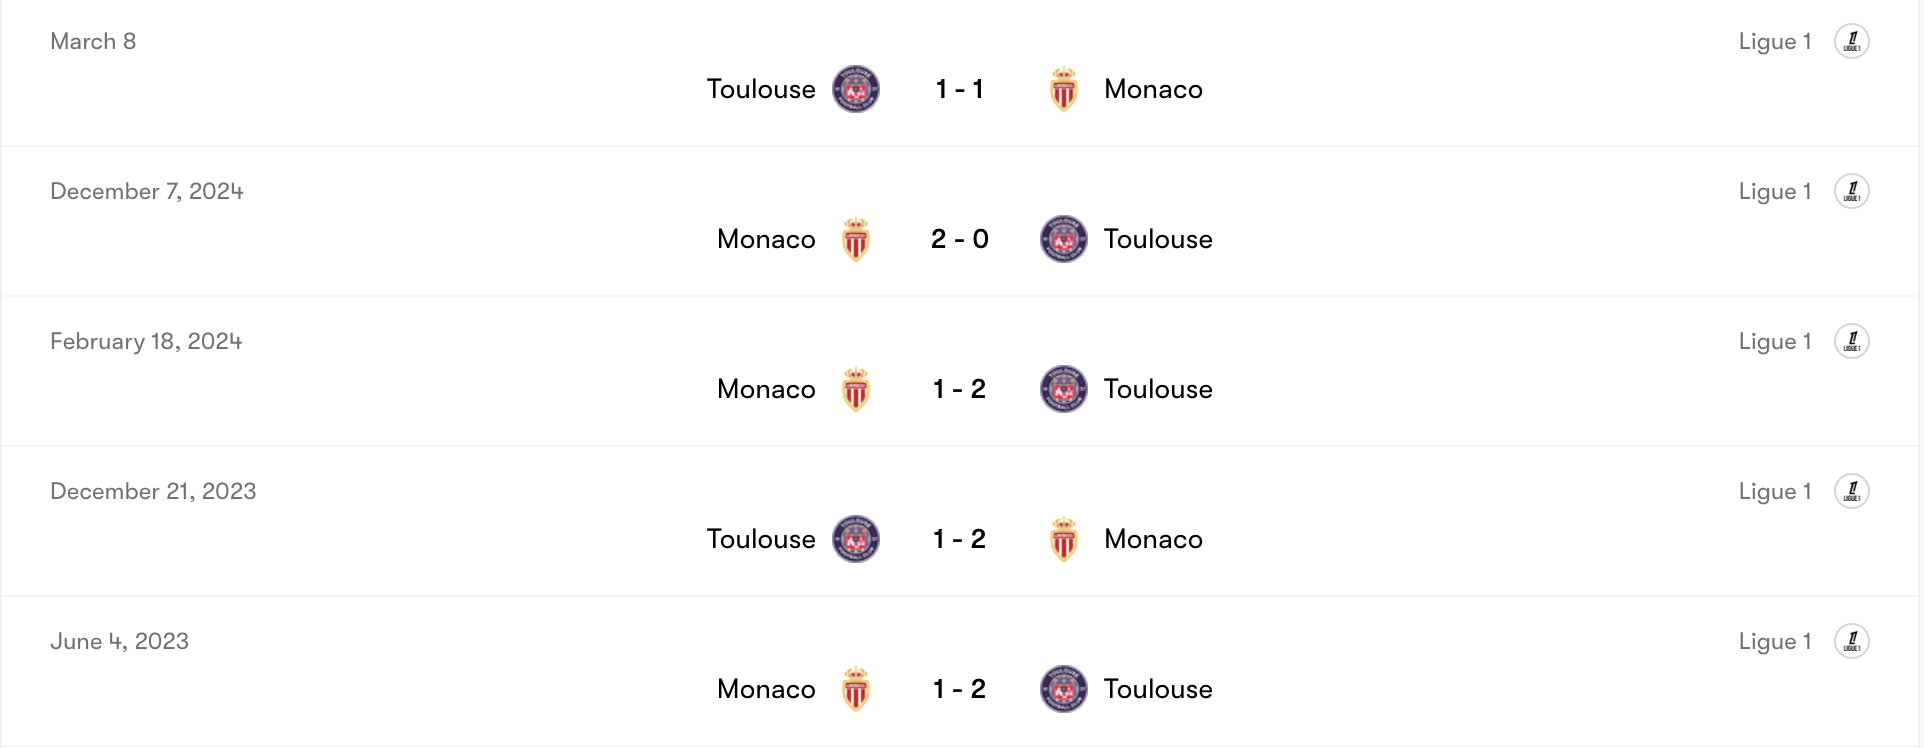Click the Ligue 1 badge on the December 21 row
The image size is (1924, 748).
point(1852,491)
